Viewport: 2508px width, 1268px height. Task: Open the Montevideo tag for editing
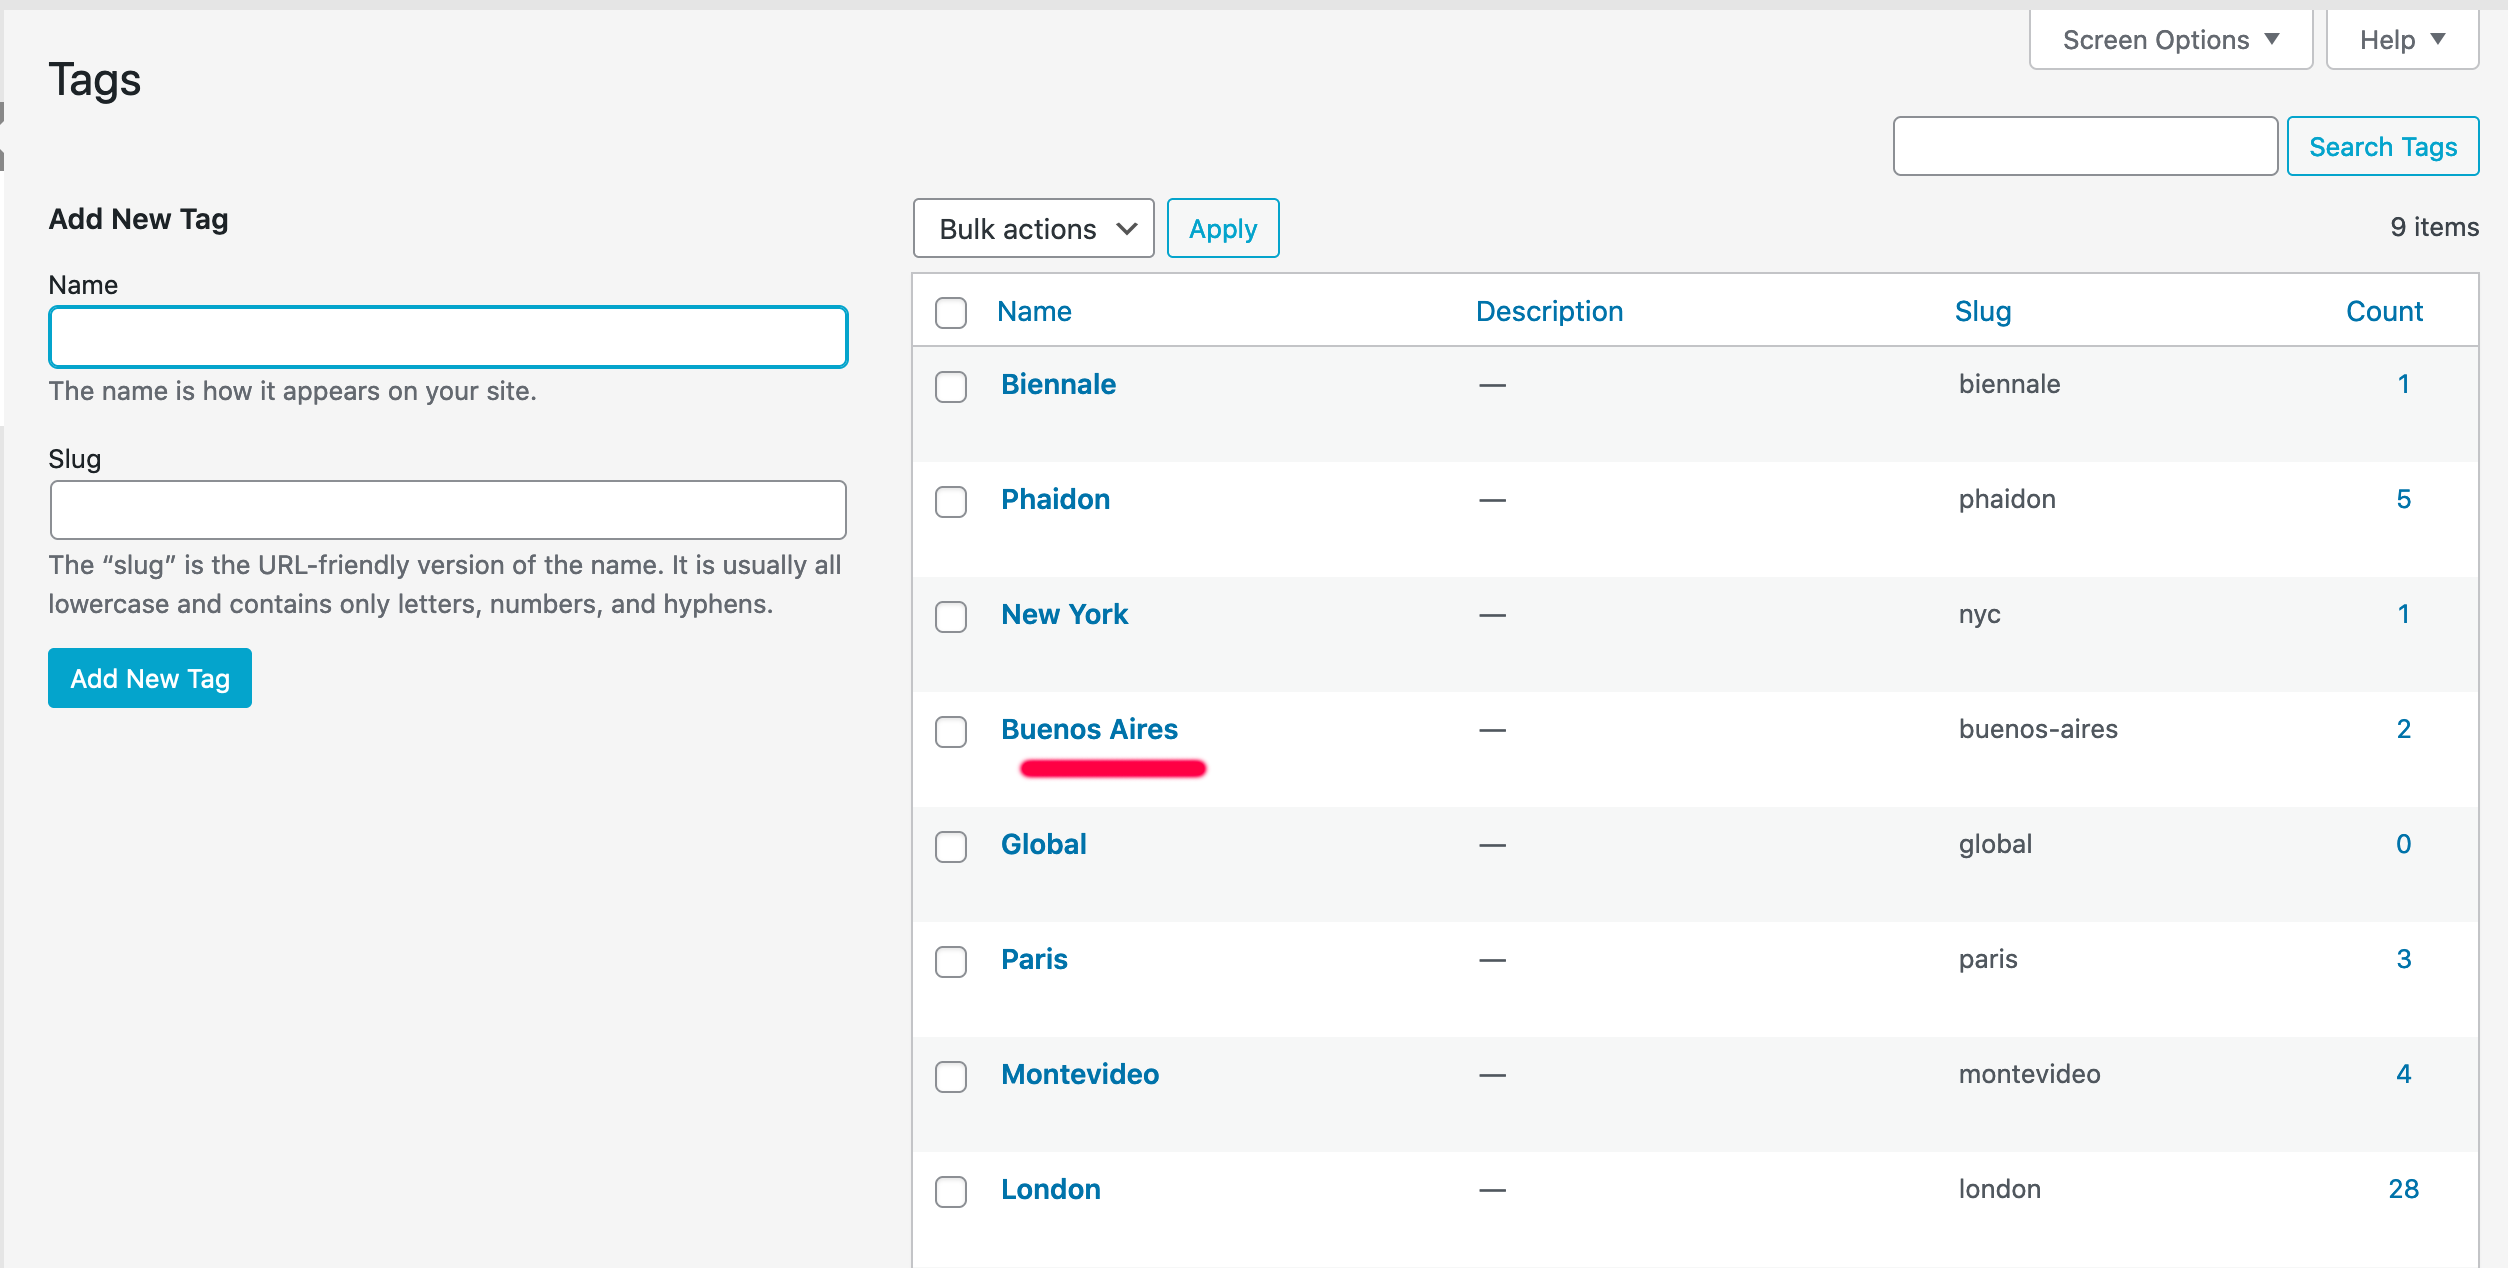(1079, 1074)
